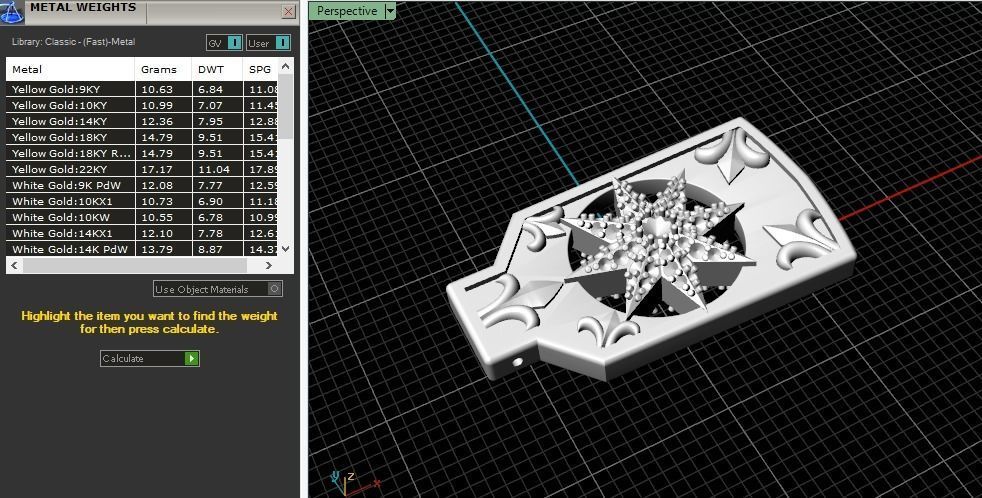Click the 13.79 grams value
The image size is (982, 498).
click(x=157, y=249)
